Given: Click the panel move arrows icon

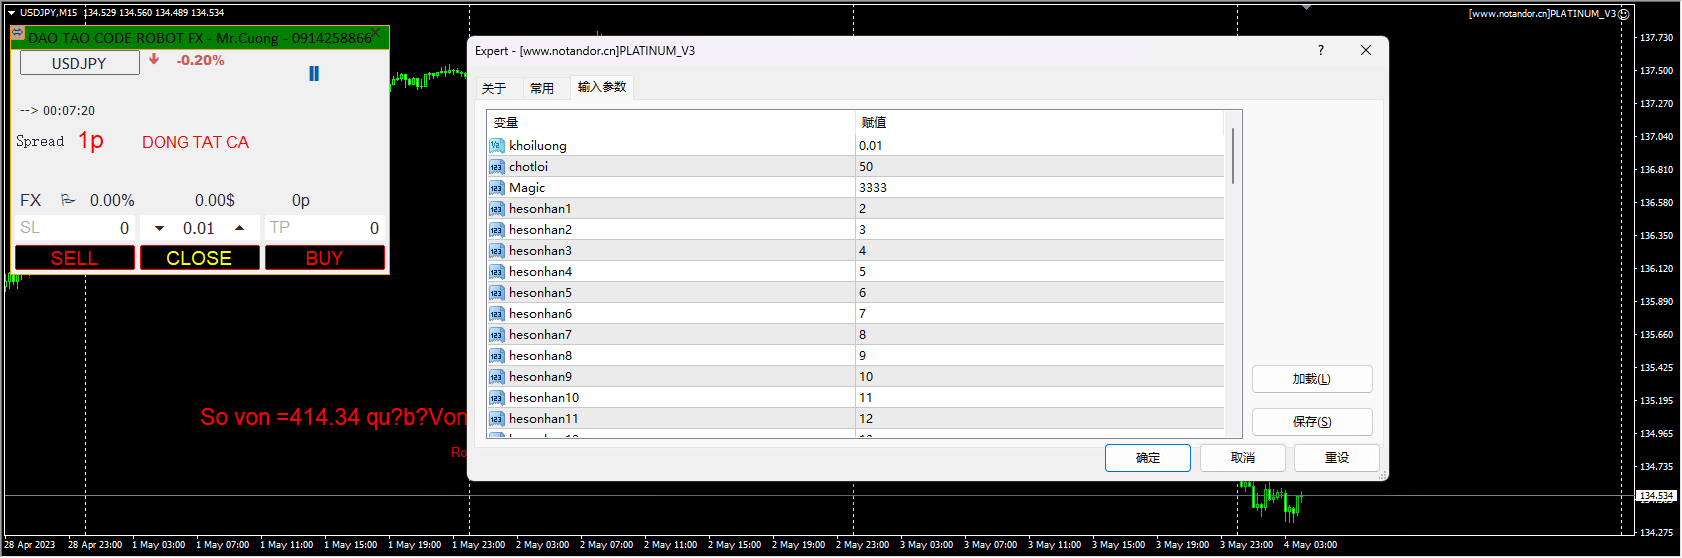Looking at the screenshot, I should (x=17, y=33).
